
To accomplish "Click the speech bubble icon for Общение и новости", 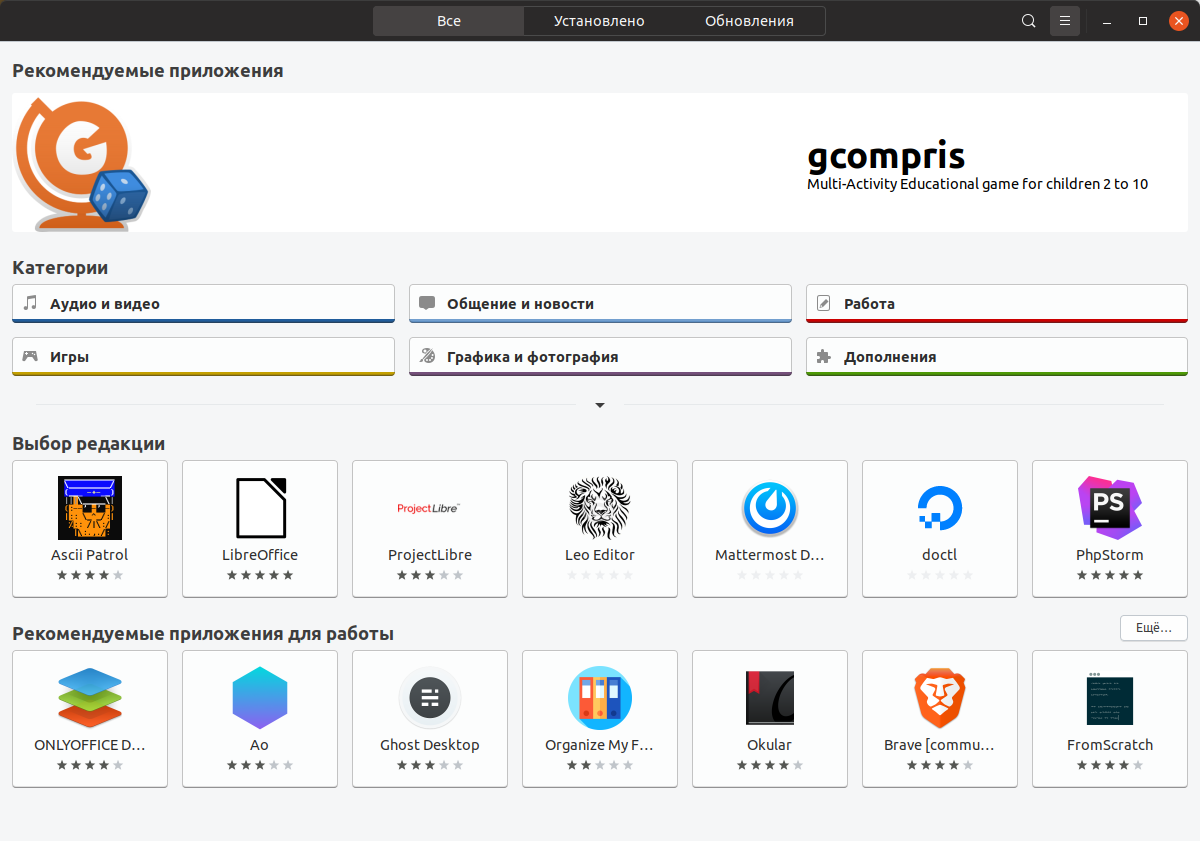I will pyautogui.click(x=427, y=303).
